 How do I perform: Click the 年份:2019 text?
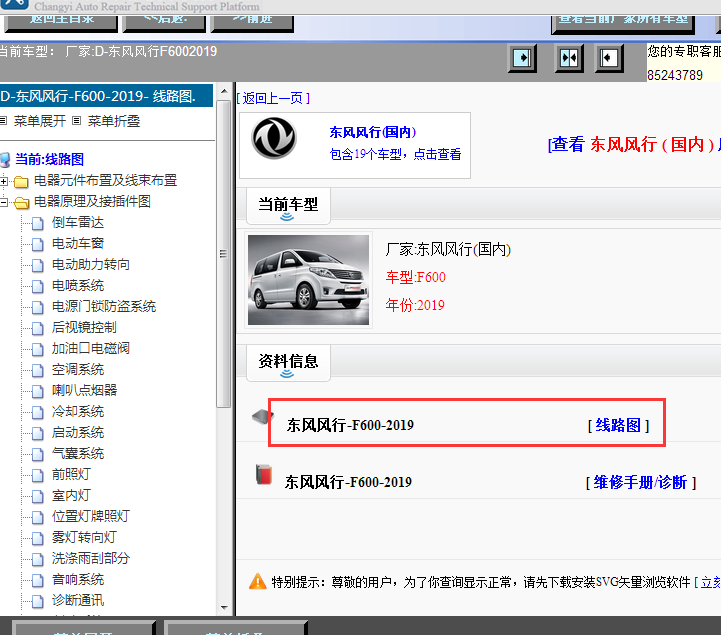pos(415,305)
